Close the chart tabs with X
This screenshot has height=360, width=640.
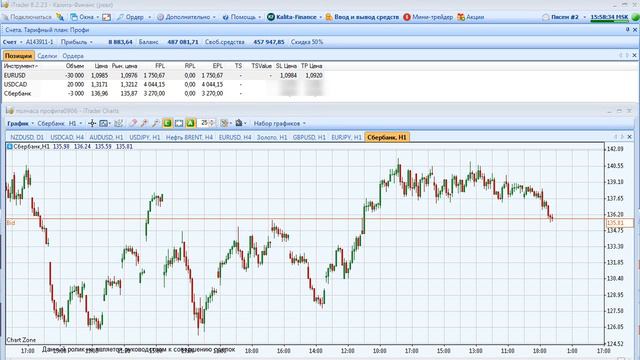629,137
